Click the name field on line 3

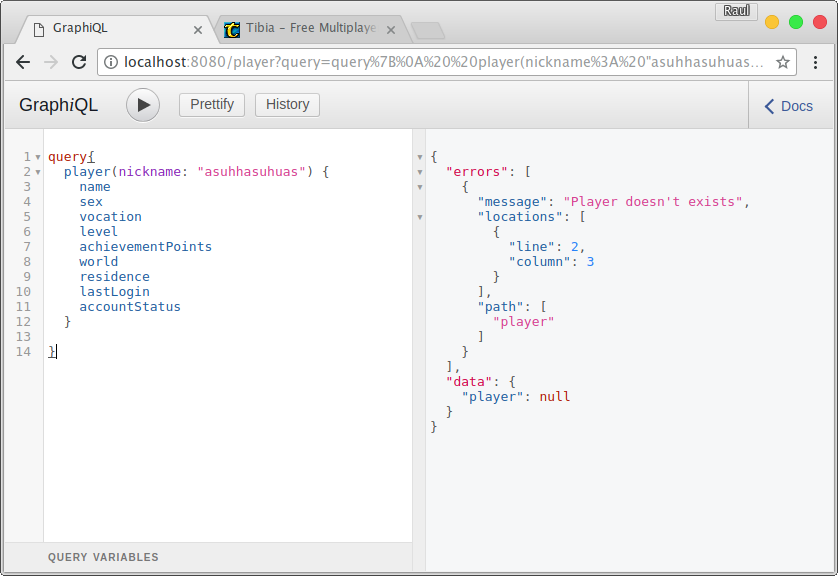click(x=95, y=186)
